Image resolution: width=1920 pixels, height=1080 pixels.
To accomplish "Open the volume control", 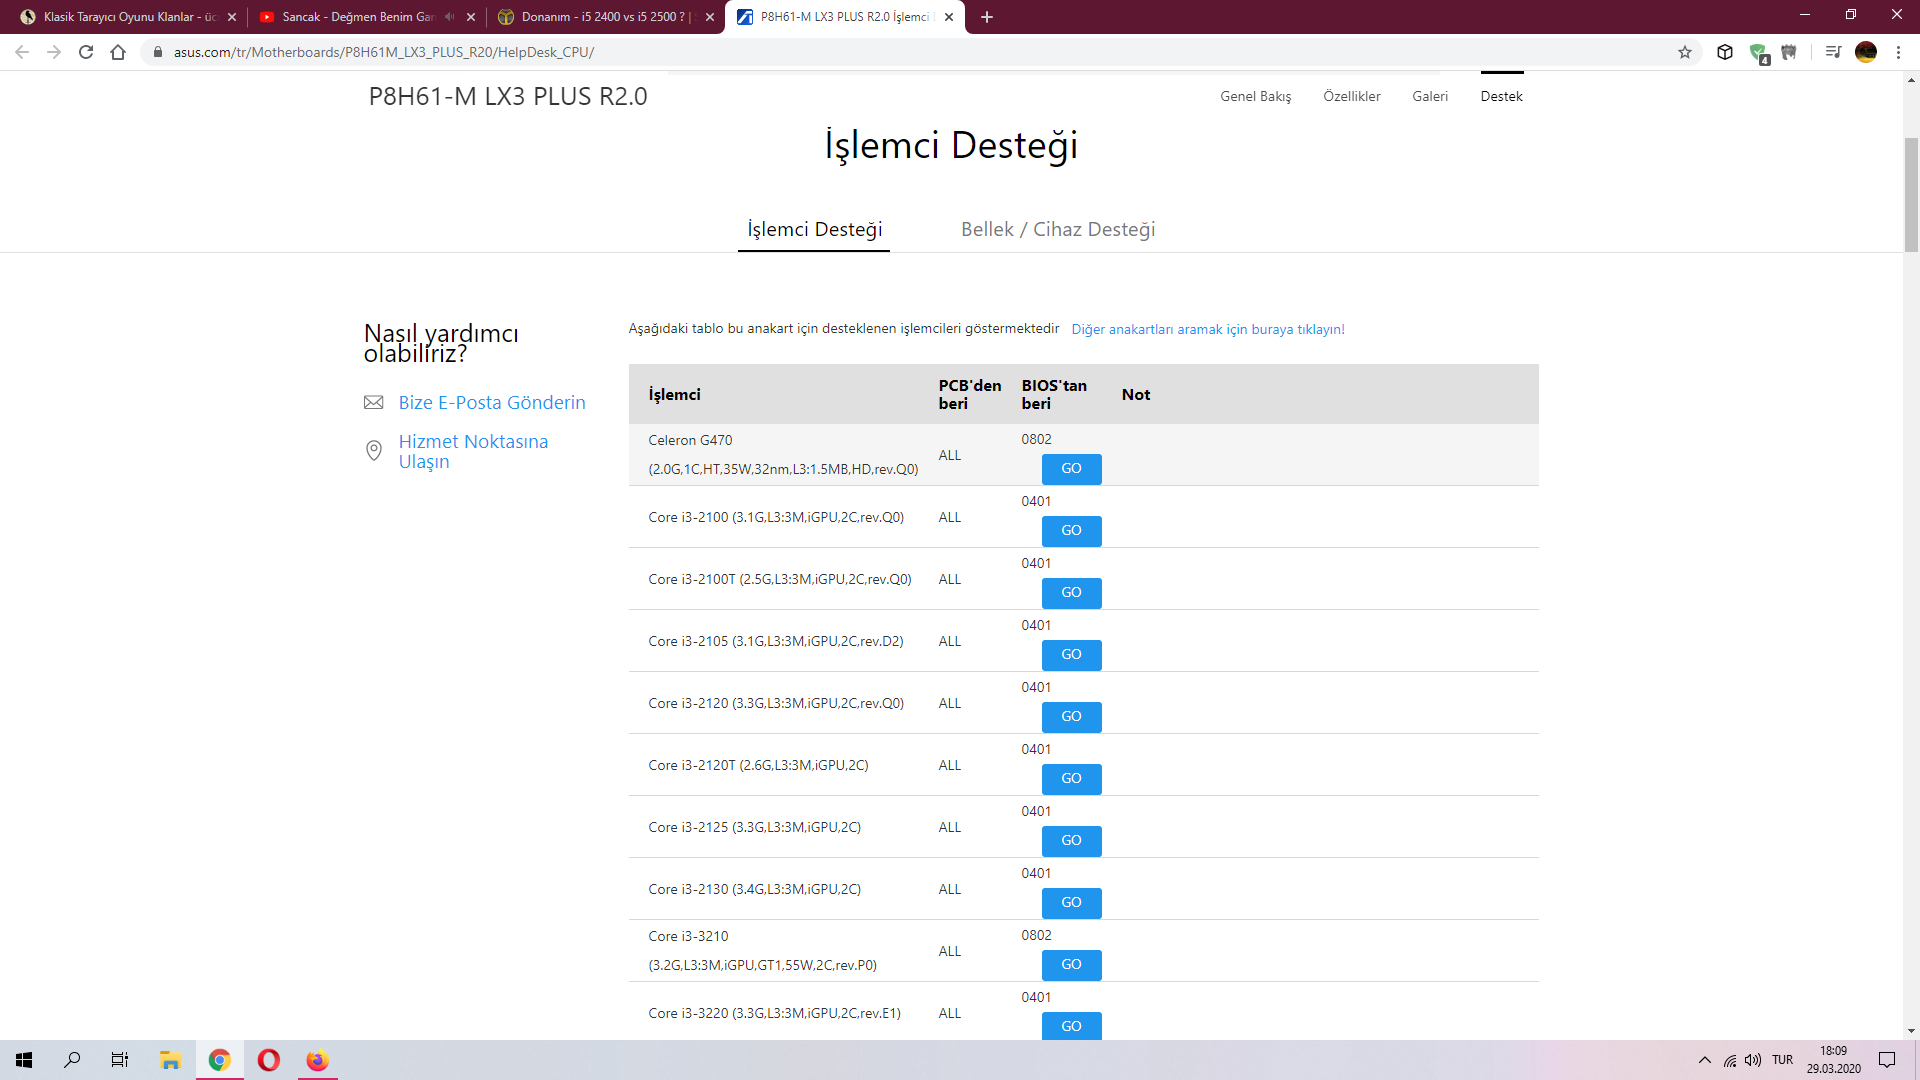I will (1753, 1060).
